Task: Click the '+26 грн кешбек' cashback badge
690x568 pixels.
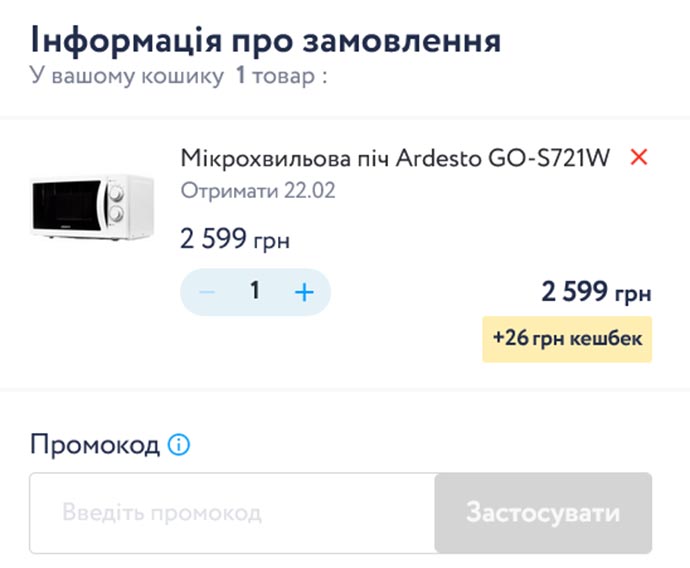Action: (x=567, y=340)
